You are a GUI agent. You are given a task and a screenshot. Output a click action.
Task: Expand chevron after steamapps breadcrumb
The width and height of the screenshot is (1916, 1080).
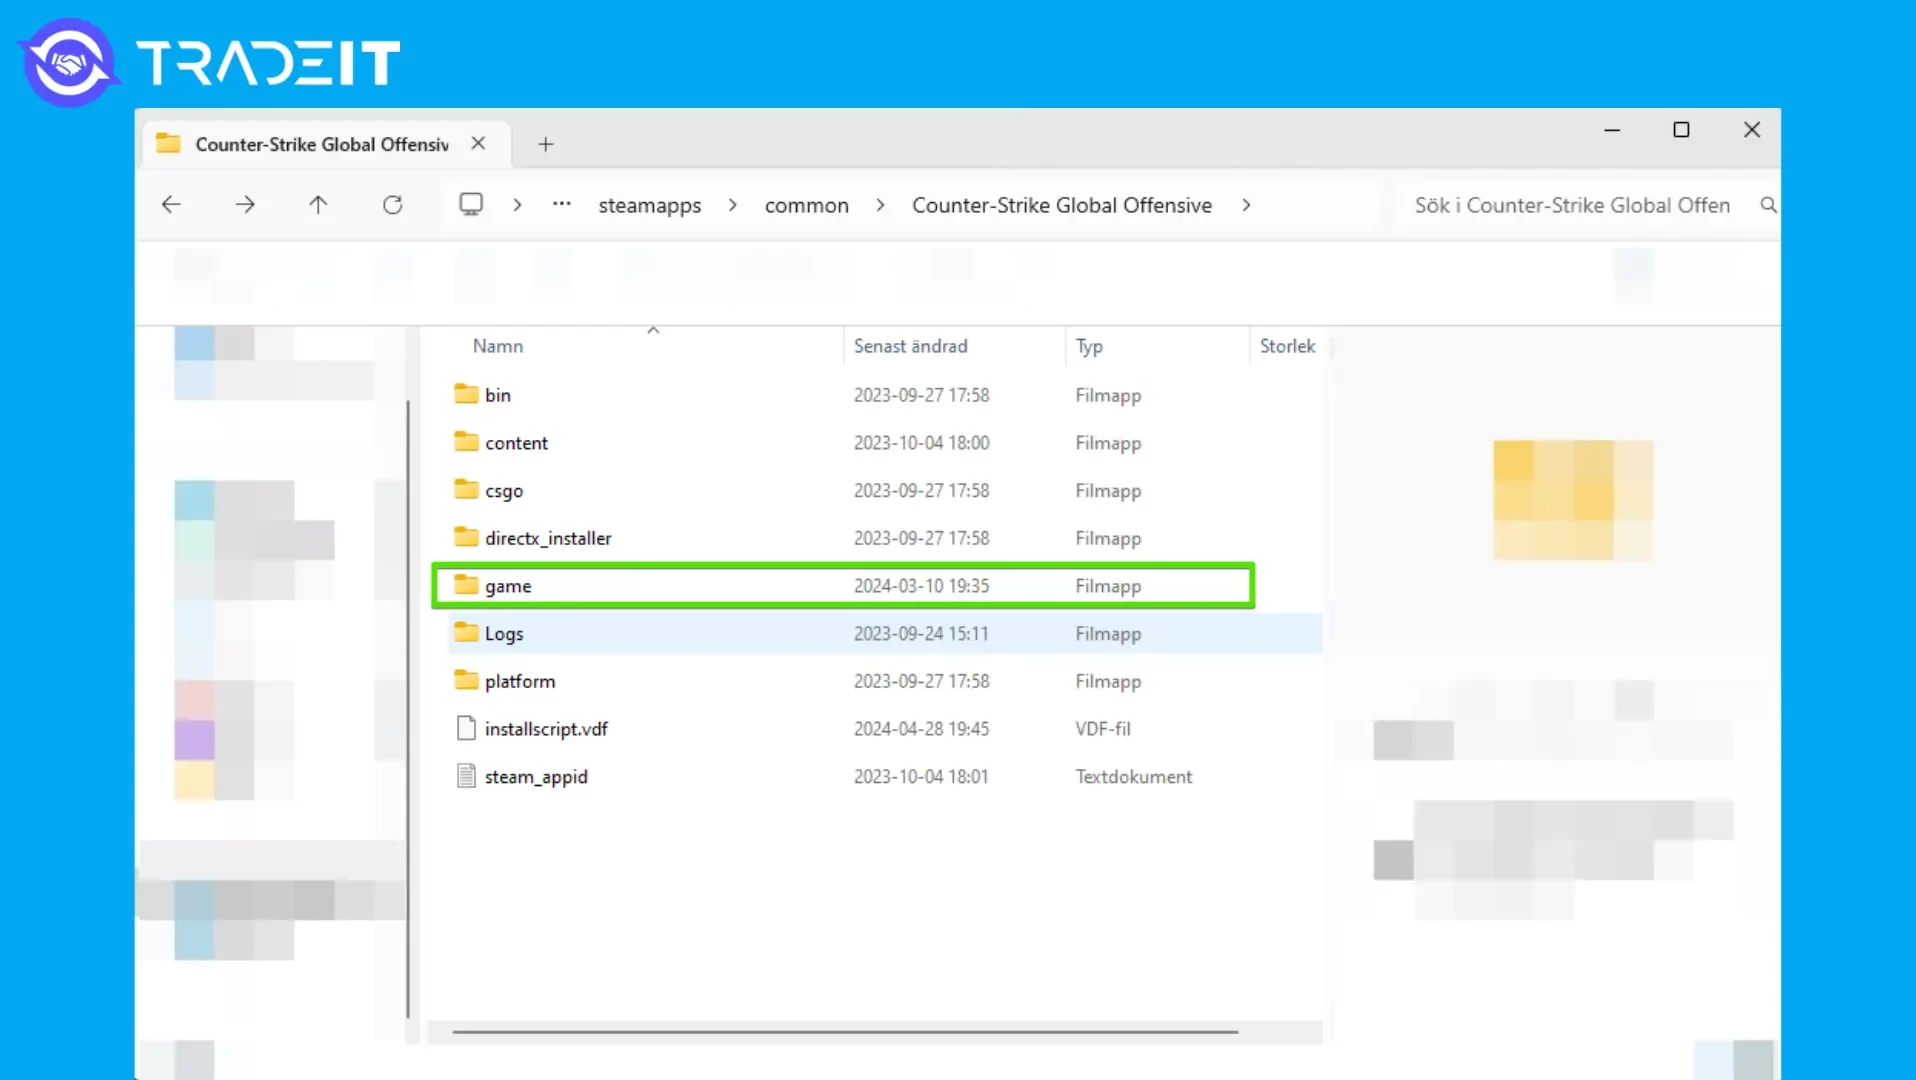(x=733, y=205)
